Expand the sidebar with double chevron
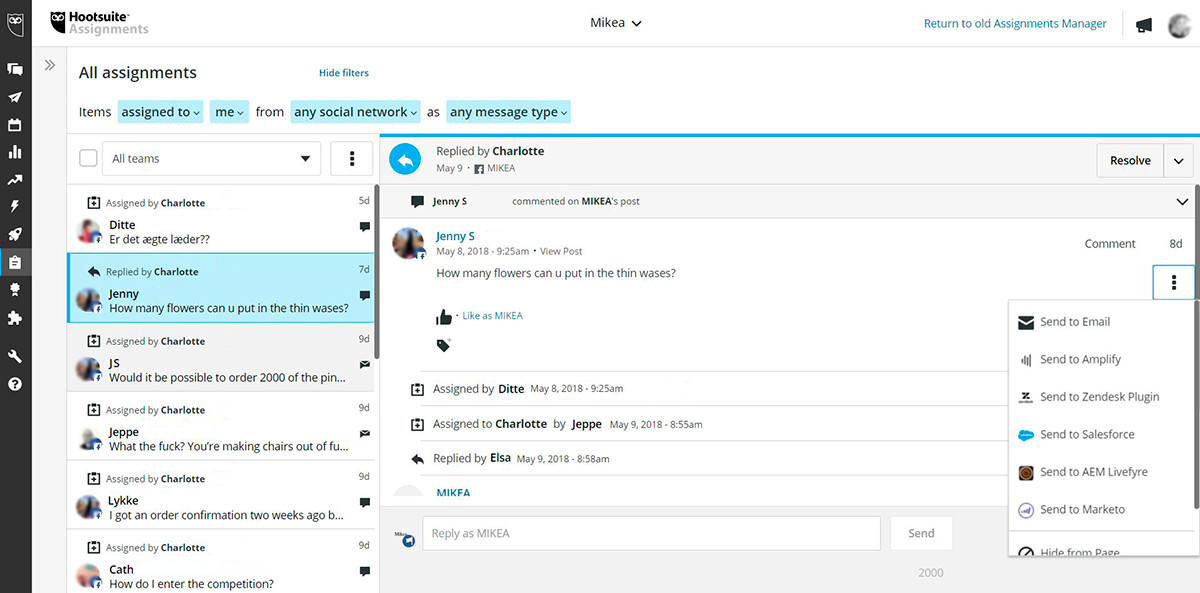This screenshot has width=1200, height=593. [x=50, y=65]
